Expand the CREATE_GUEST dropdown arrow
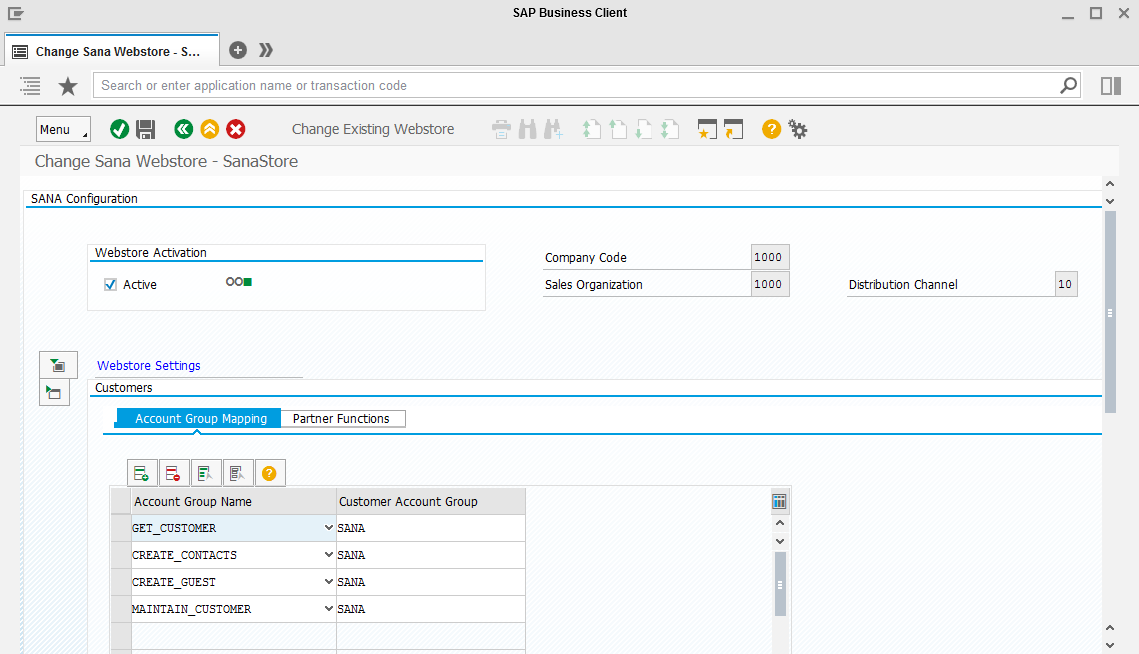The height and width of the screenshot is (654, 1139). (328, 582)
